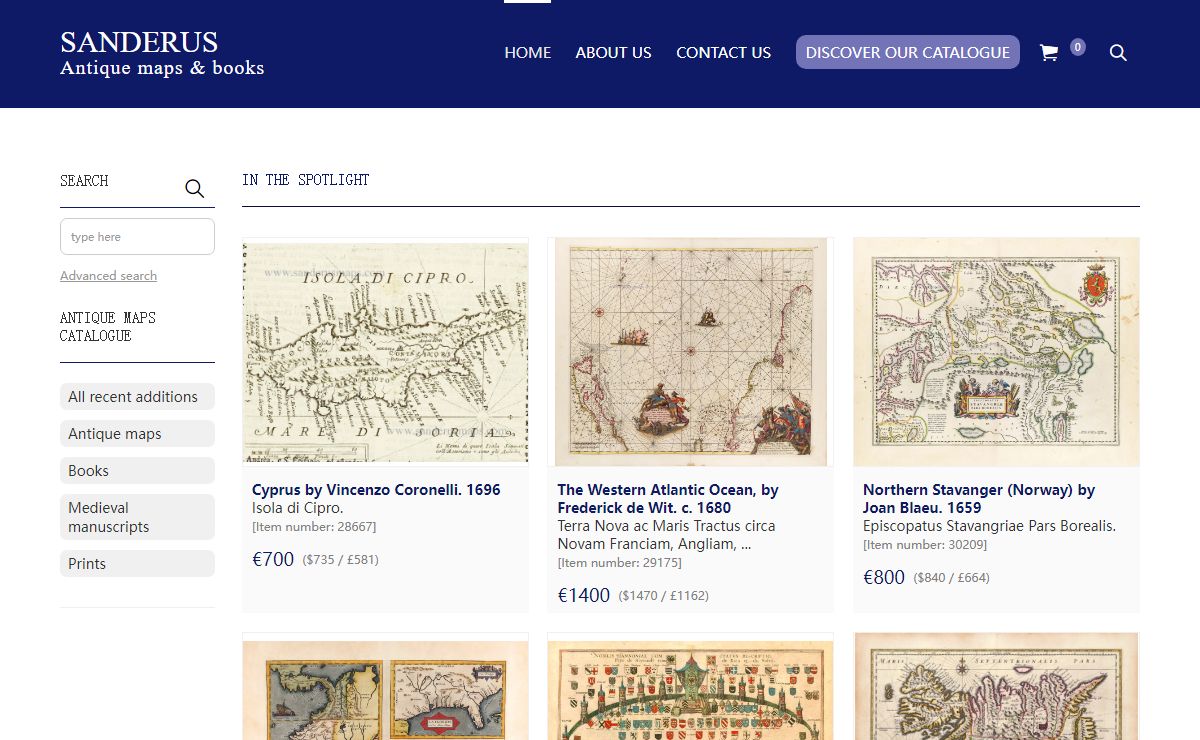Click 'Item number: 30209' text
The width and height of the screenshot is (1200, 740).
(925, 545)
